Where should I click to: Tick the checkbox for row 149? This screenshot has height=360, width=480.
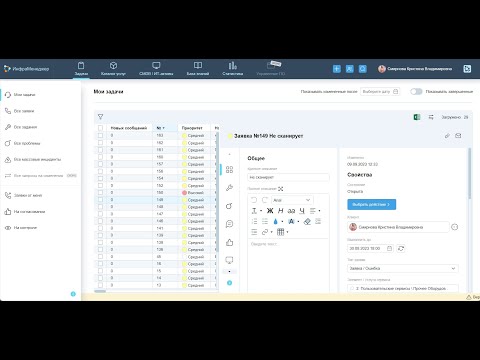[100, 200]
